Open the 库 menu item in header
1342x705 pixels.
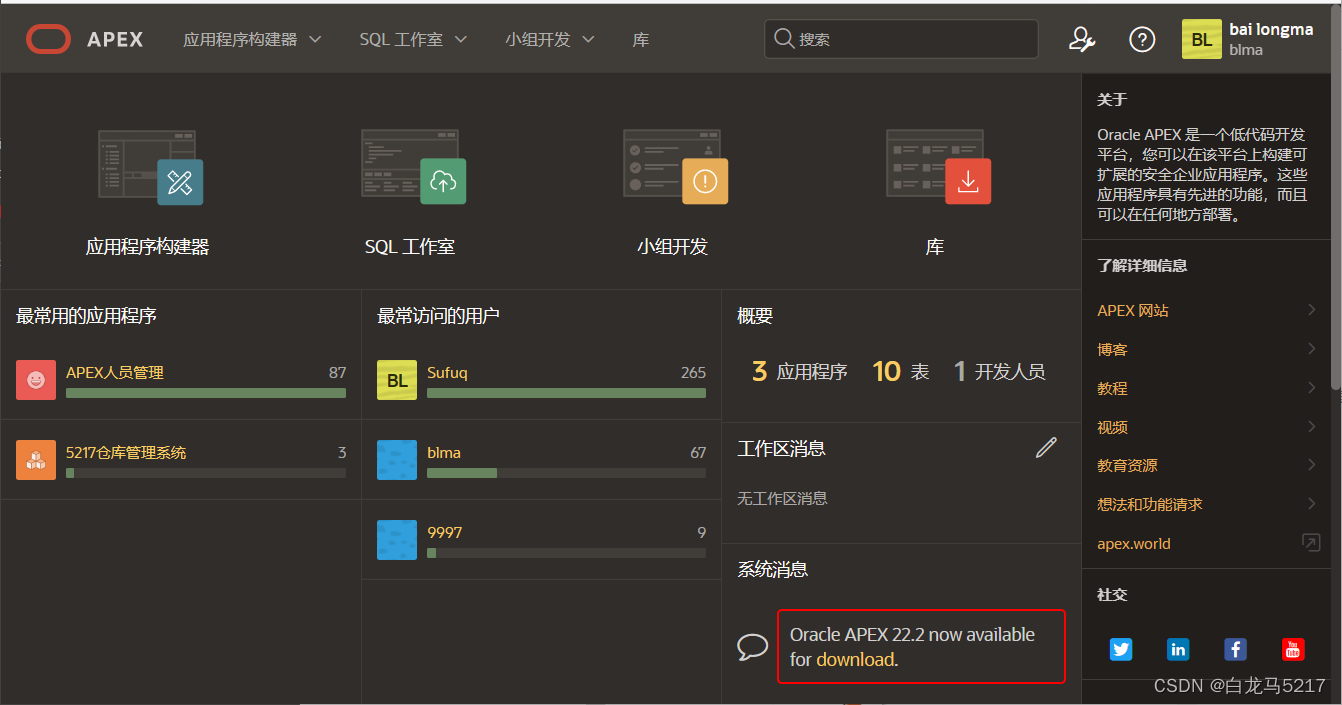coord(641,39)
